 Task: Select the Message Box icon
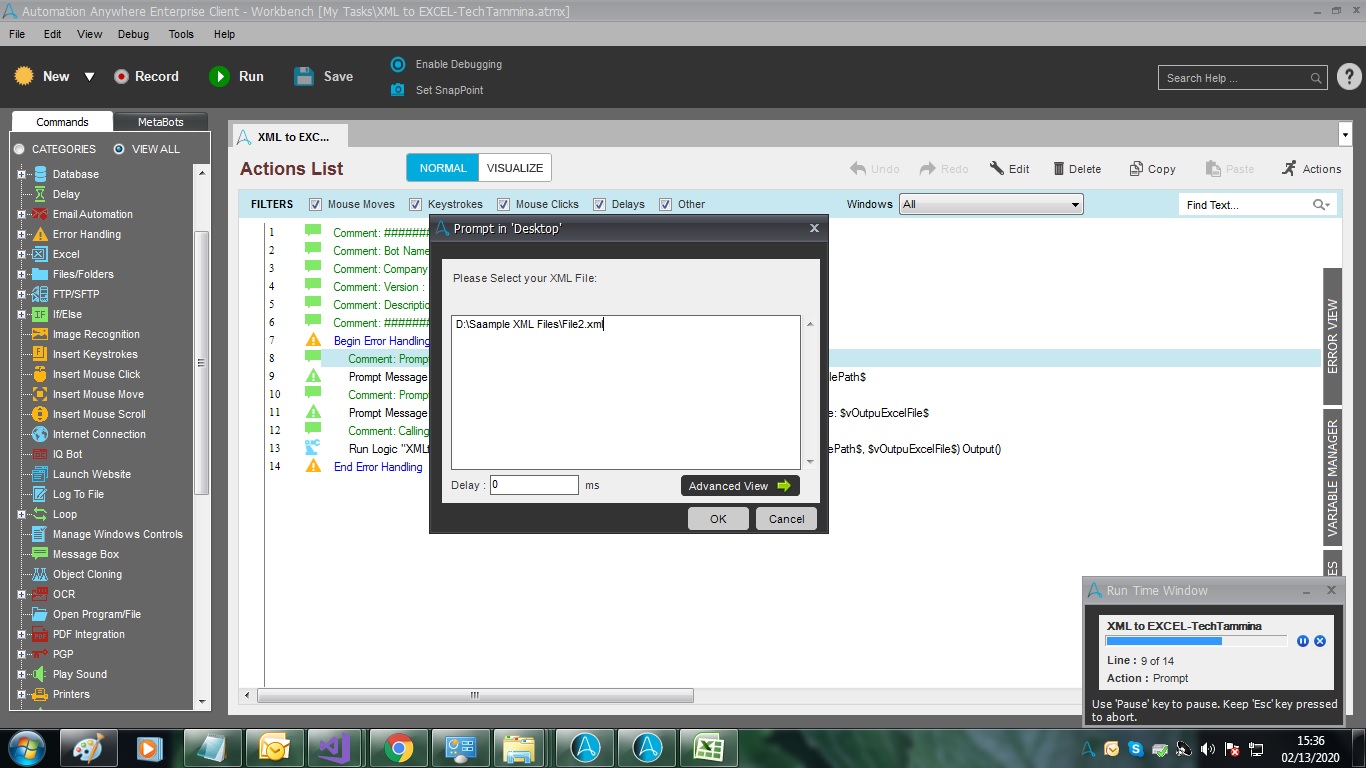click(40, 554)
